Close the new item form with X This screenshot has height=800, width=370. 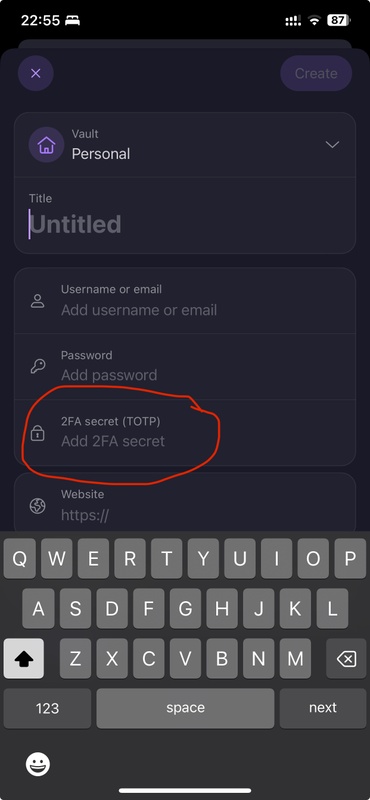point(36,73)
